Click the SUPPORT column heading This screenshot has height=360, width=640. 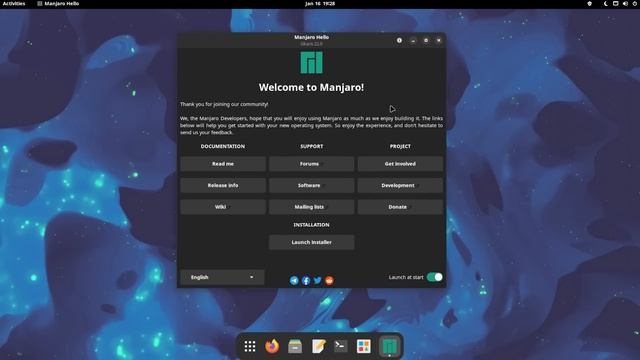tap(311, 146)
